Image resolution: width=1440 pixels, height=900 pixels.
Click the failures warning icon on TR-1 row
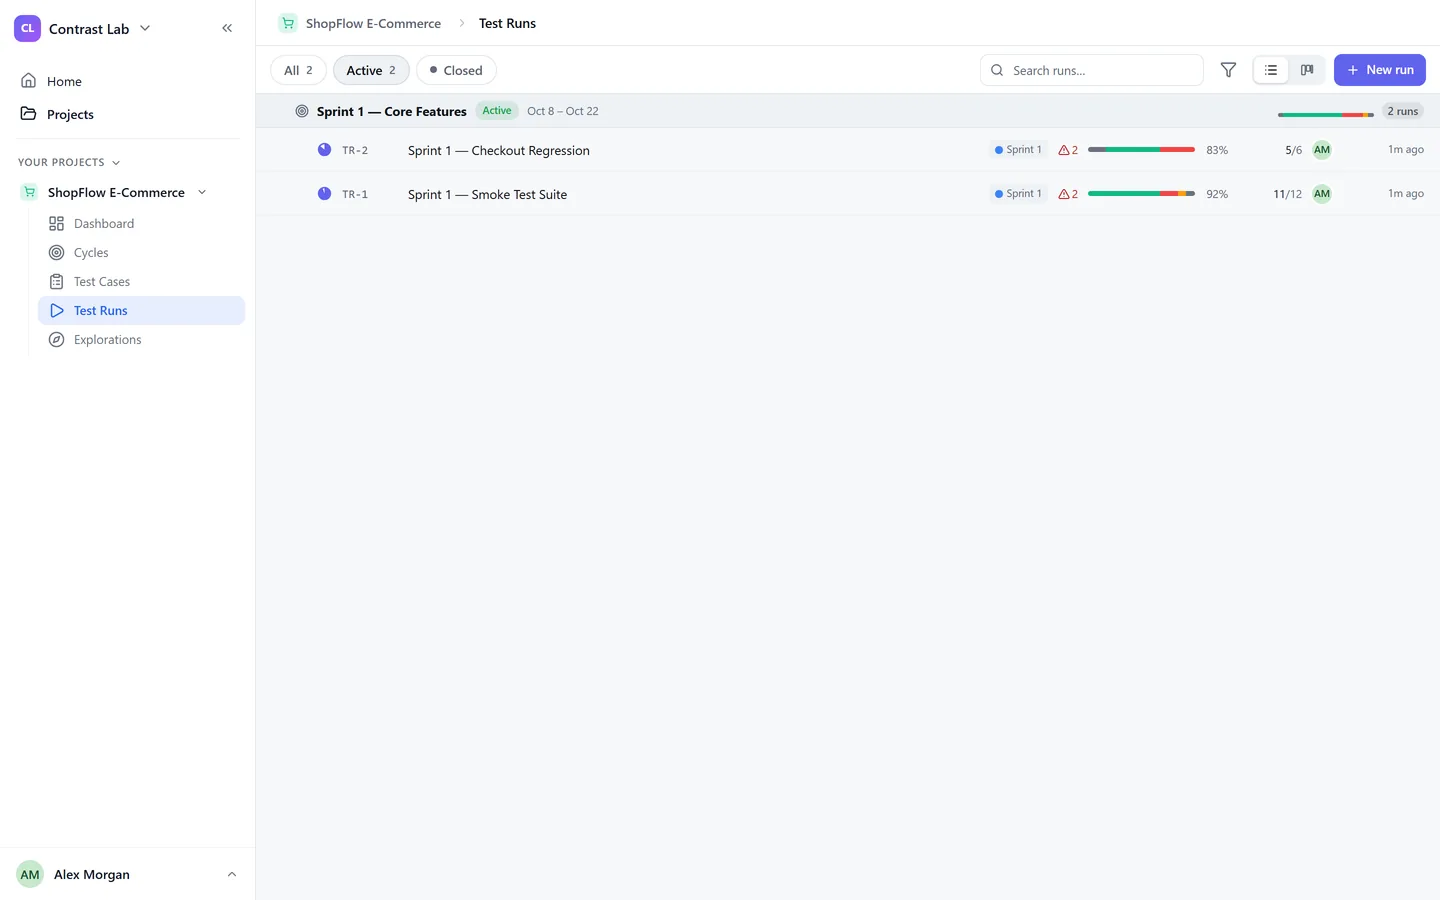pyautogui.click(x=1064, y=194)
